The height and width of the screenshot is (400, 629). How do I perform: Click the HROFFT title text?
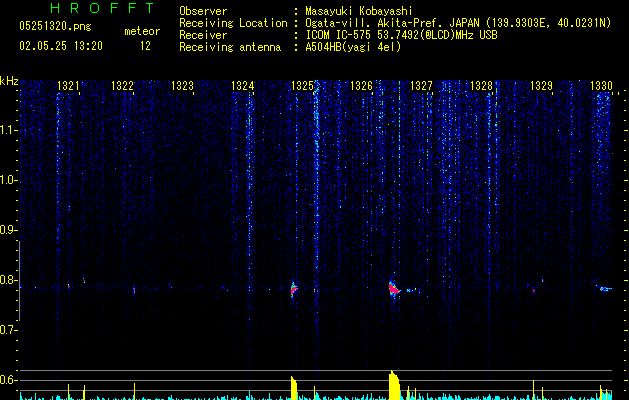tap(103, 8)
